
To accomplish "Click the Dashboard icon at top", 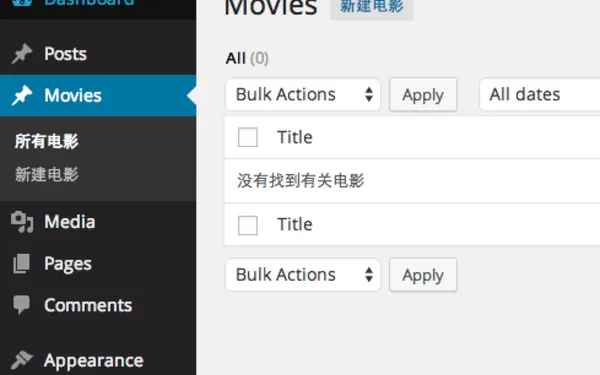I will tap(22, 3).
